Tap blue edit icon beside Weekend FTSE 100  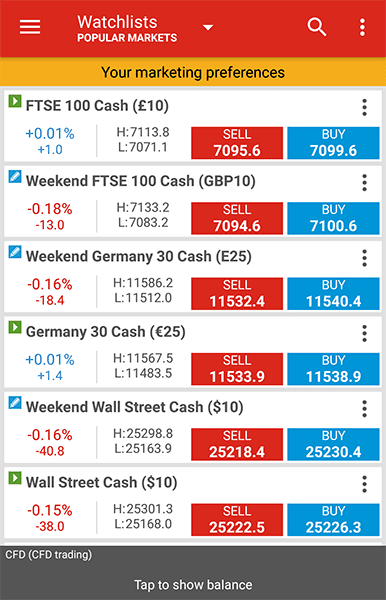(x=15, y=177)
